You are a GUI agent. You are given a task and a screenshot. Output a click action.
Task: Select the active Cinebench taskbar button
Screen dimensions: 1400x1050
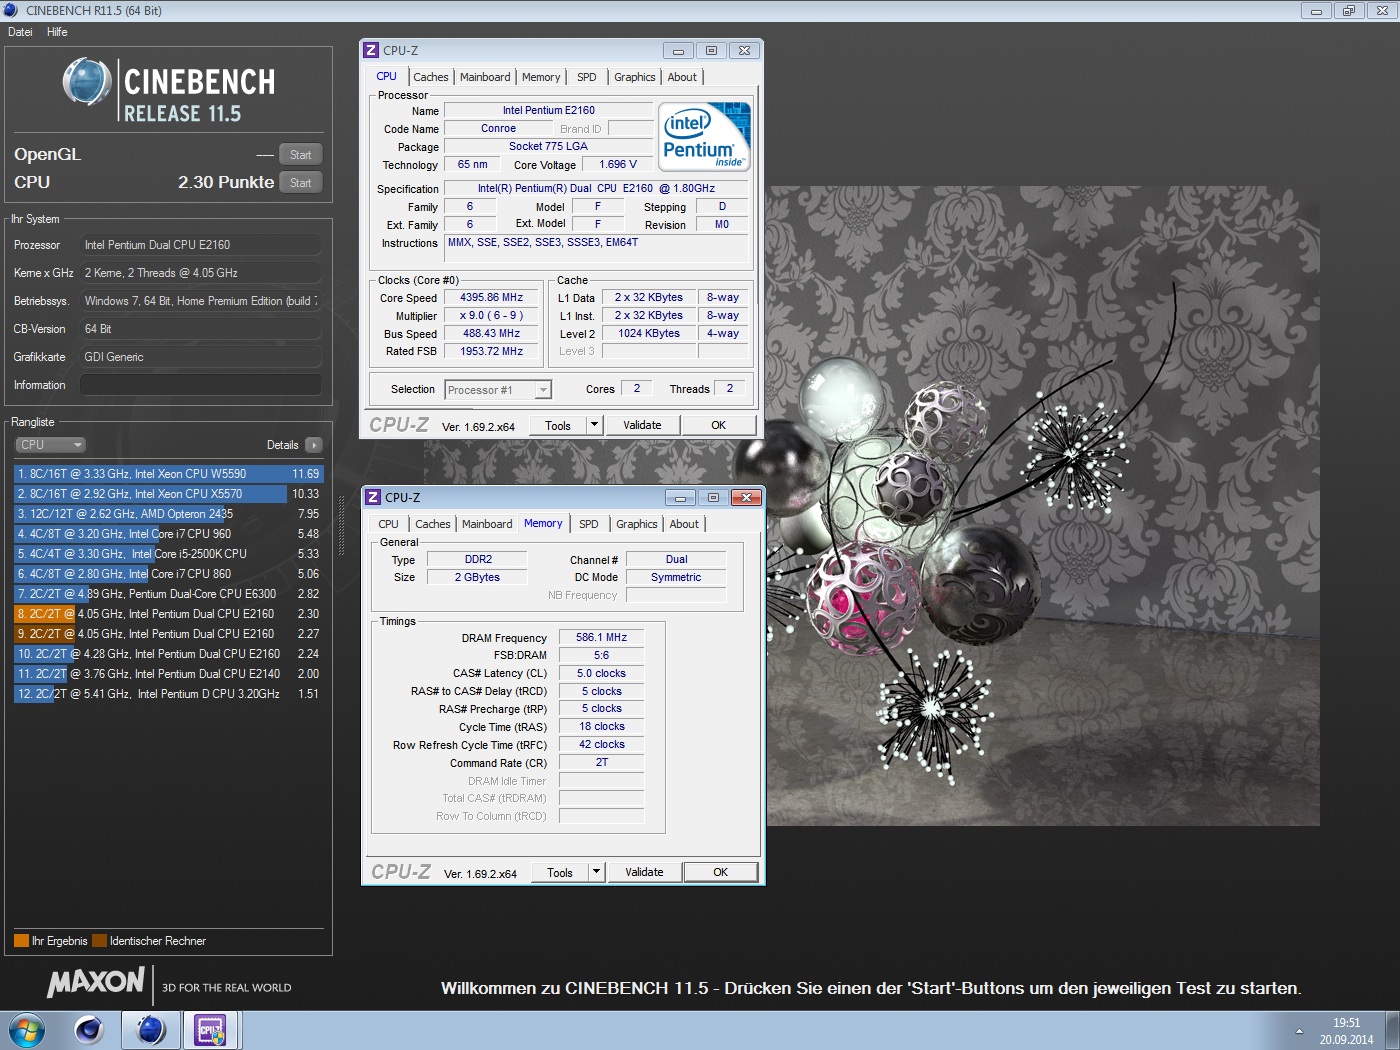151,1030
